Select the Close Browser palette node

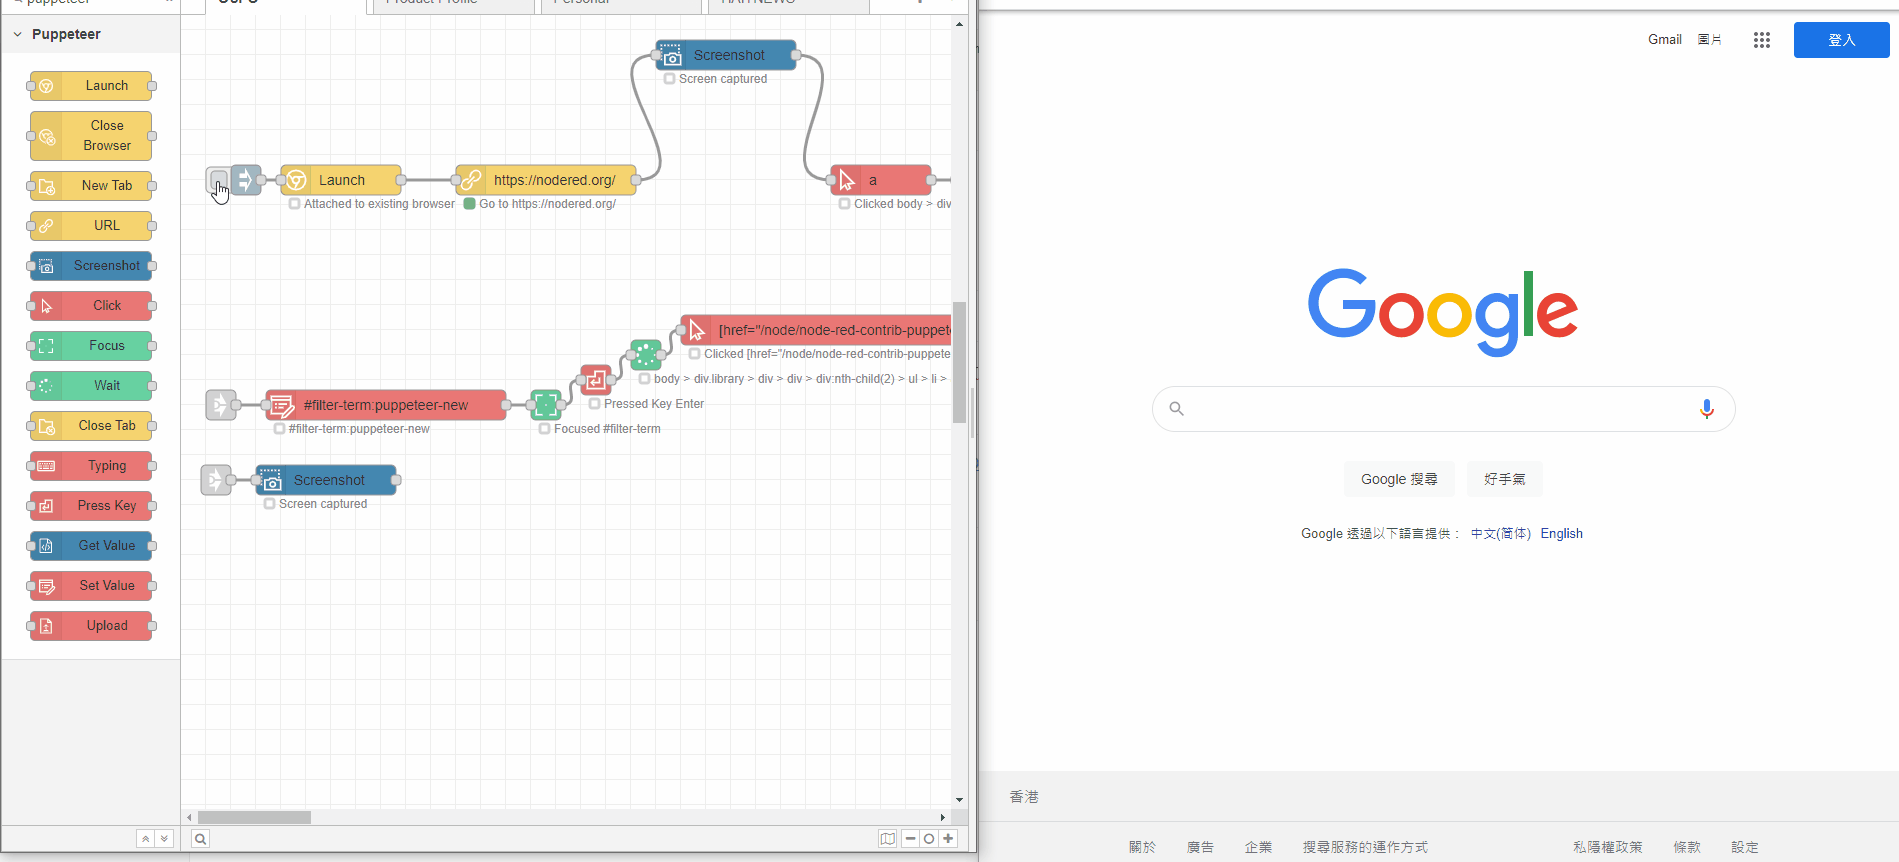[x=91, y=136]
